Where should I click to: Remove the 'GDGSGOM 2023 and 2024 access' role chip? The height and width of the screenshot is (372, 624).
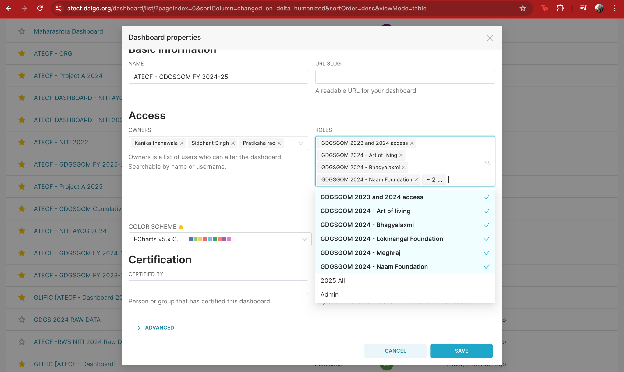coord(412,143)
